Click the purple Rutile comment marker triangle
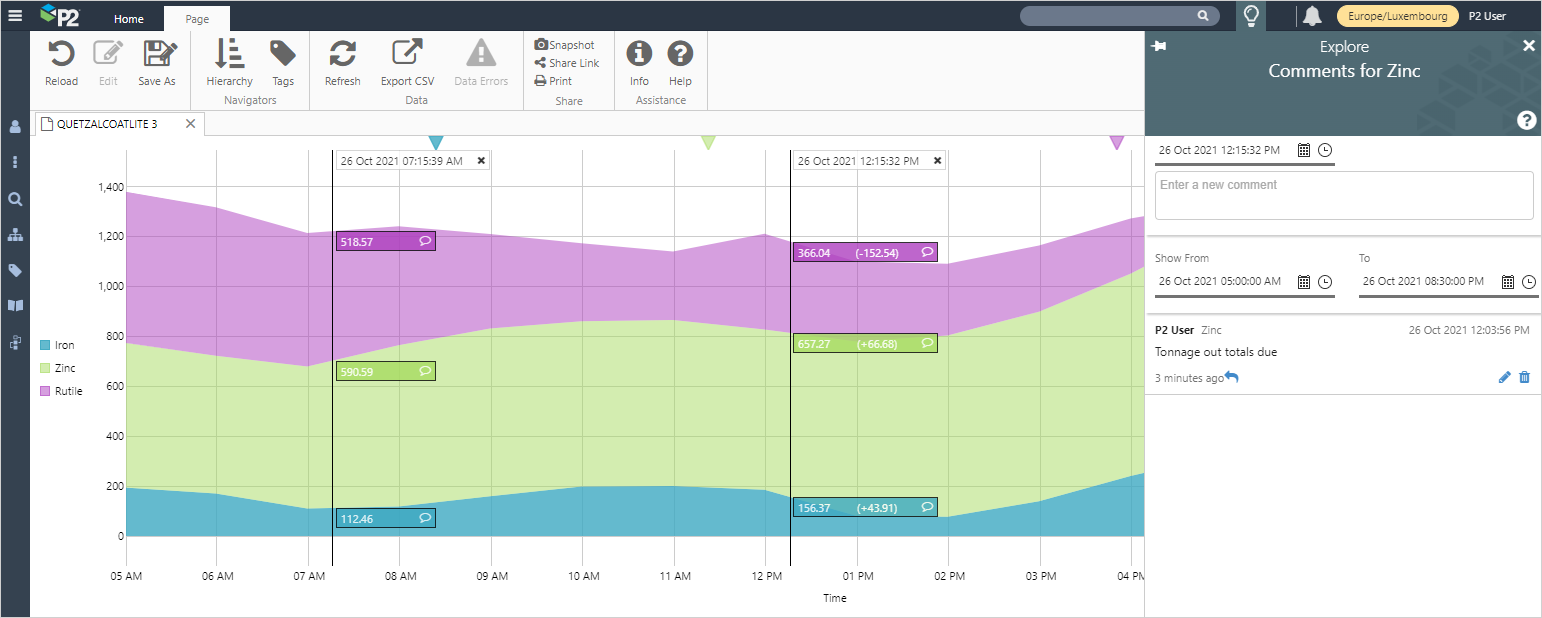Viewport: 1542px width, 618px height. click(1116, 143)
